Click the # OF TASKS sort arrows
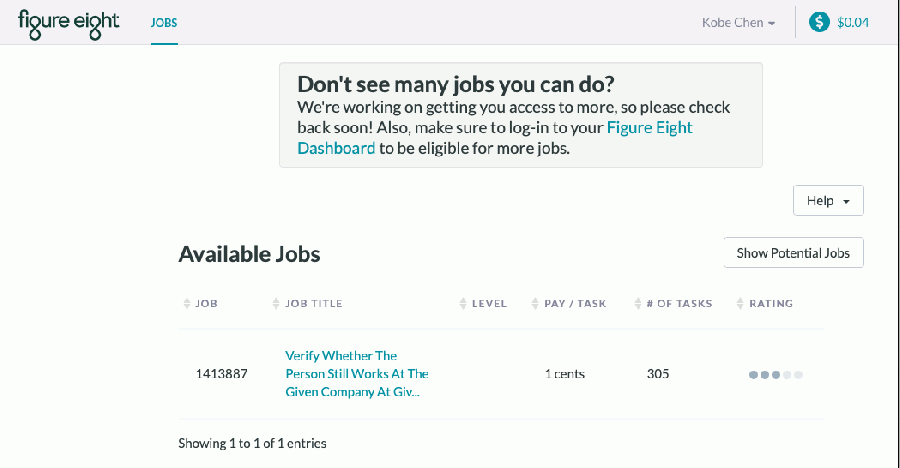The height and width of the screenshot is (468, 900). coord(638,304)
